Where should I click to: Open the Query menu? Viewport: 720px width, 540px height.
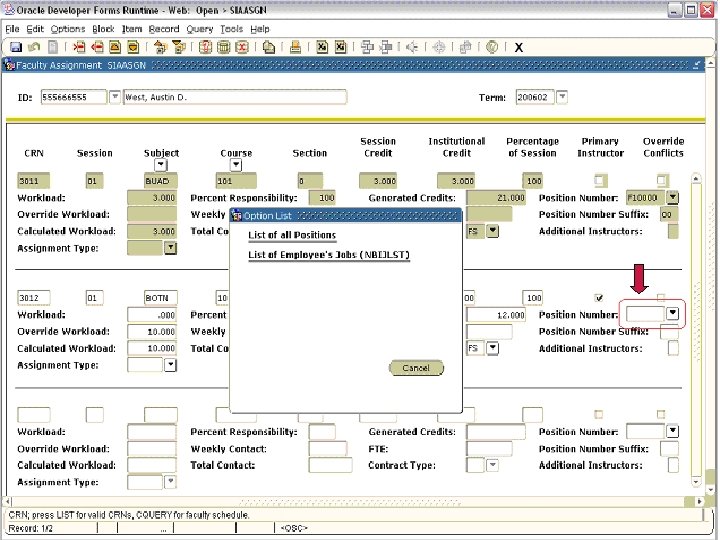click(x=197, y=29)
